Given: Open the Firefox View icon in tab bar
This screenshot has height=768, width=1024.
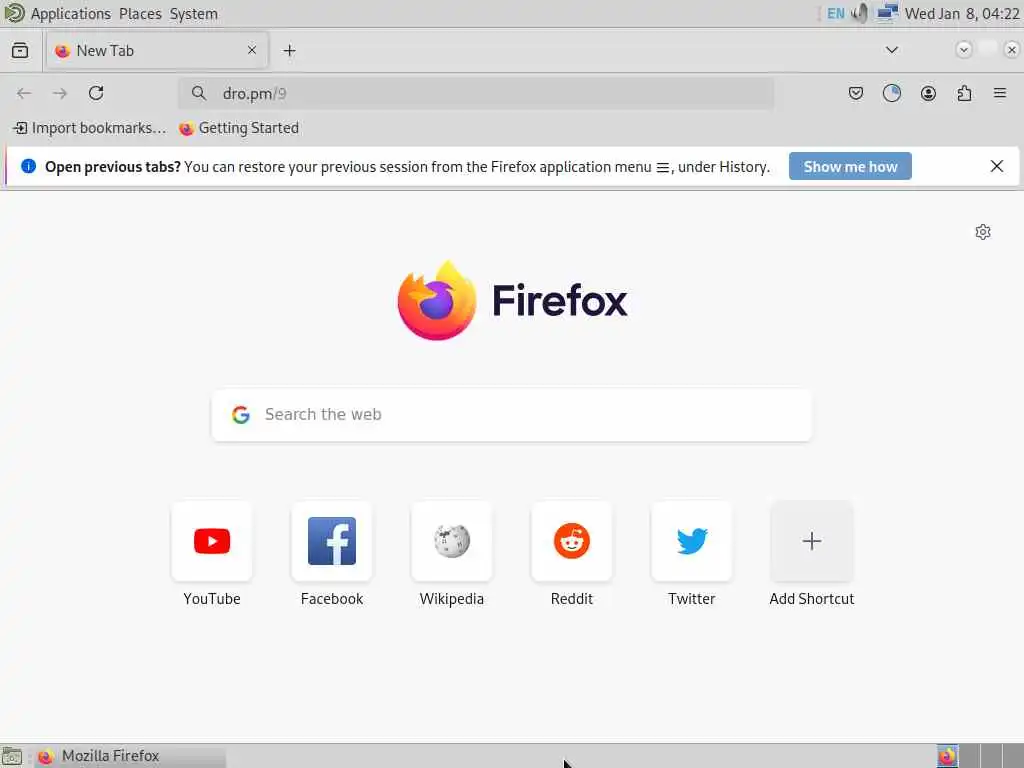Looking at the screenshot, I should (x=20, y=50).
